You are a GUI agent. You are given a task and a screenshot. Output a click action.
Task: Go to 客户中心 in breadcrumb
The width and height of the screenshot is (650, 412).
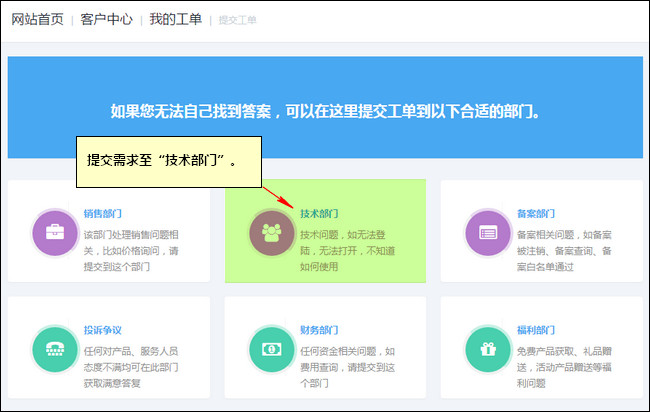coord(107,19)
